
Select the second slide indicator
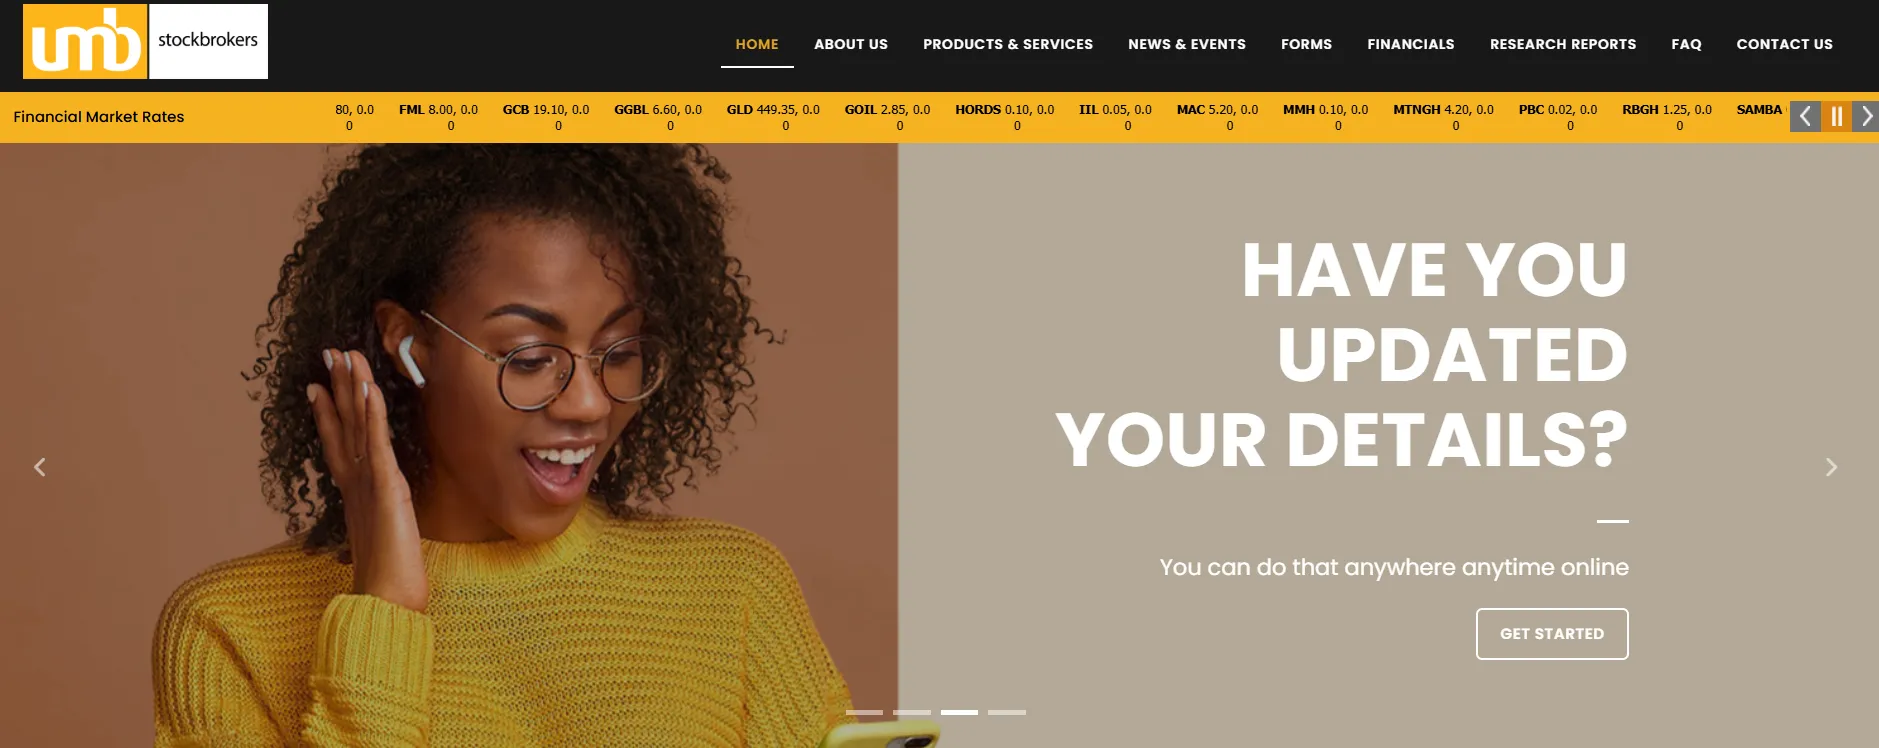click(912, 712)
